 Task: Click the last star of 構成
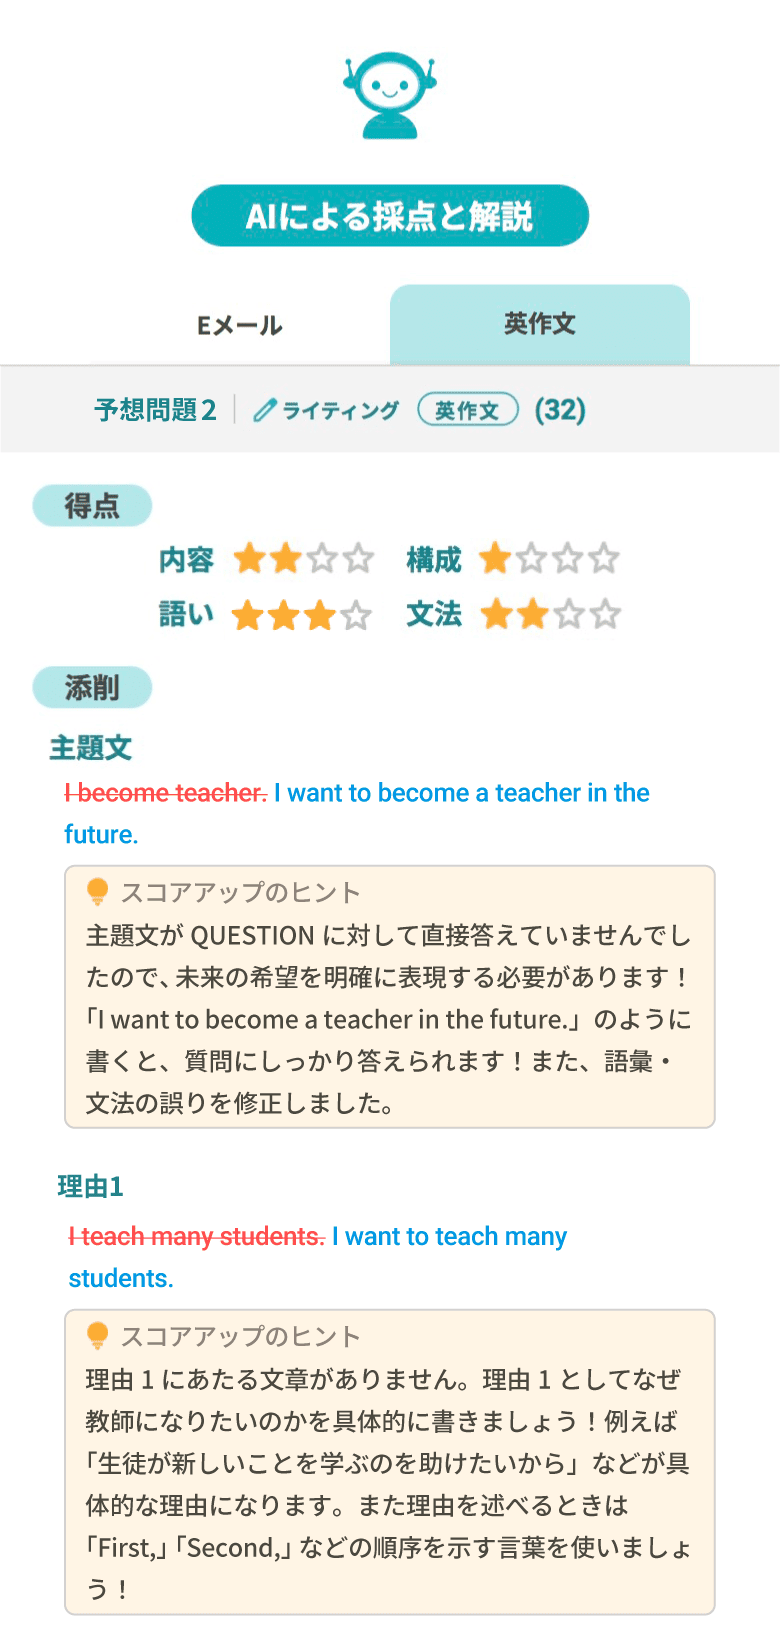click(604, 558)
